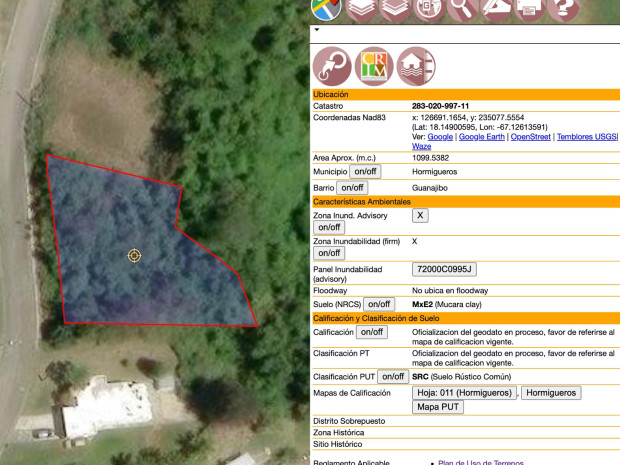Open the Waze link

pyautogui.click(x=422, y=146)
